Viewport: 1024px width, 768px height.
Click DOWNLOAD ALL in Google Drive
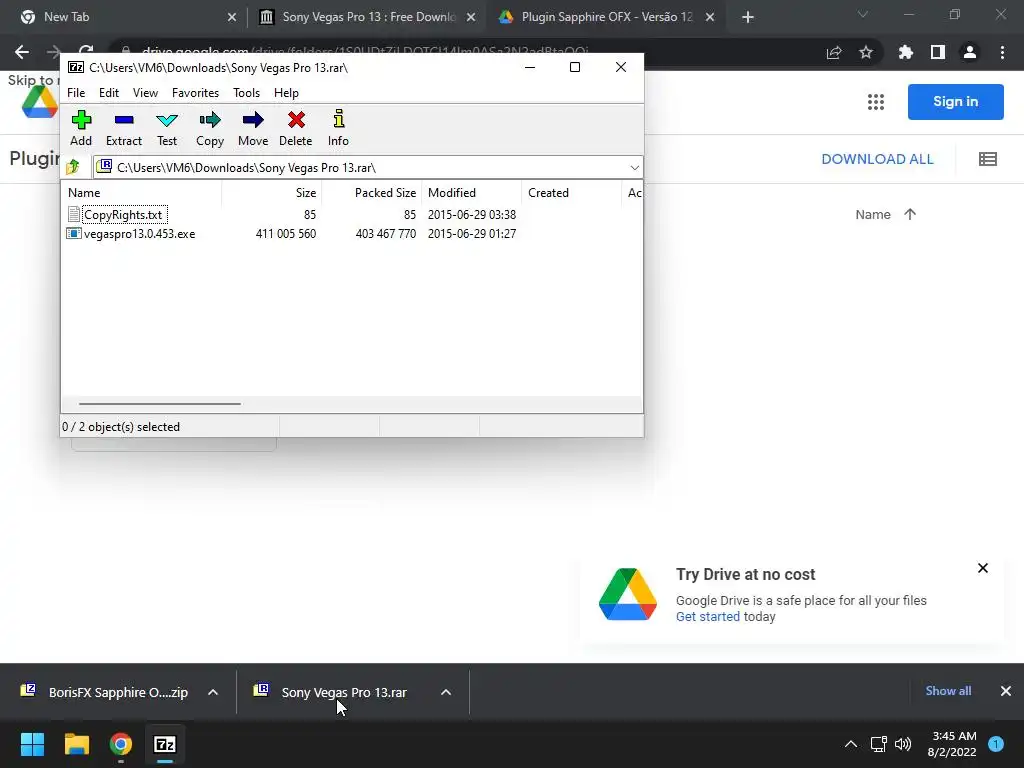(877, 159)
